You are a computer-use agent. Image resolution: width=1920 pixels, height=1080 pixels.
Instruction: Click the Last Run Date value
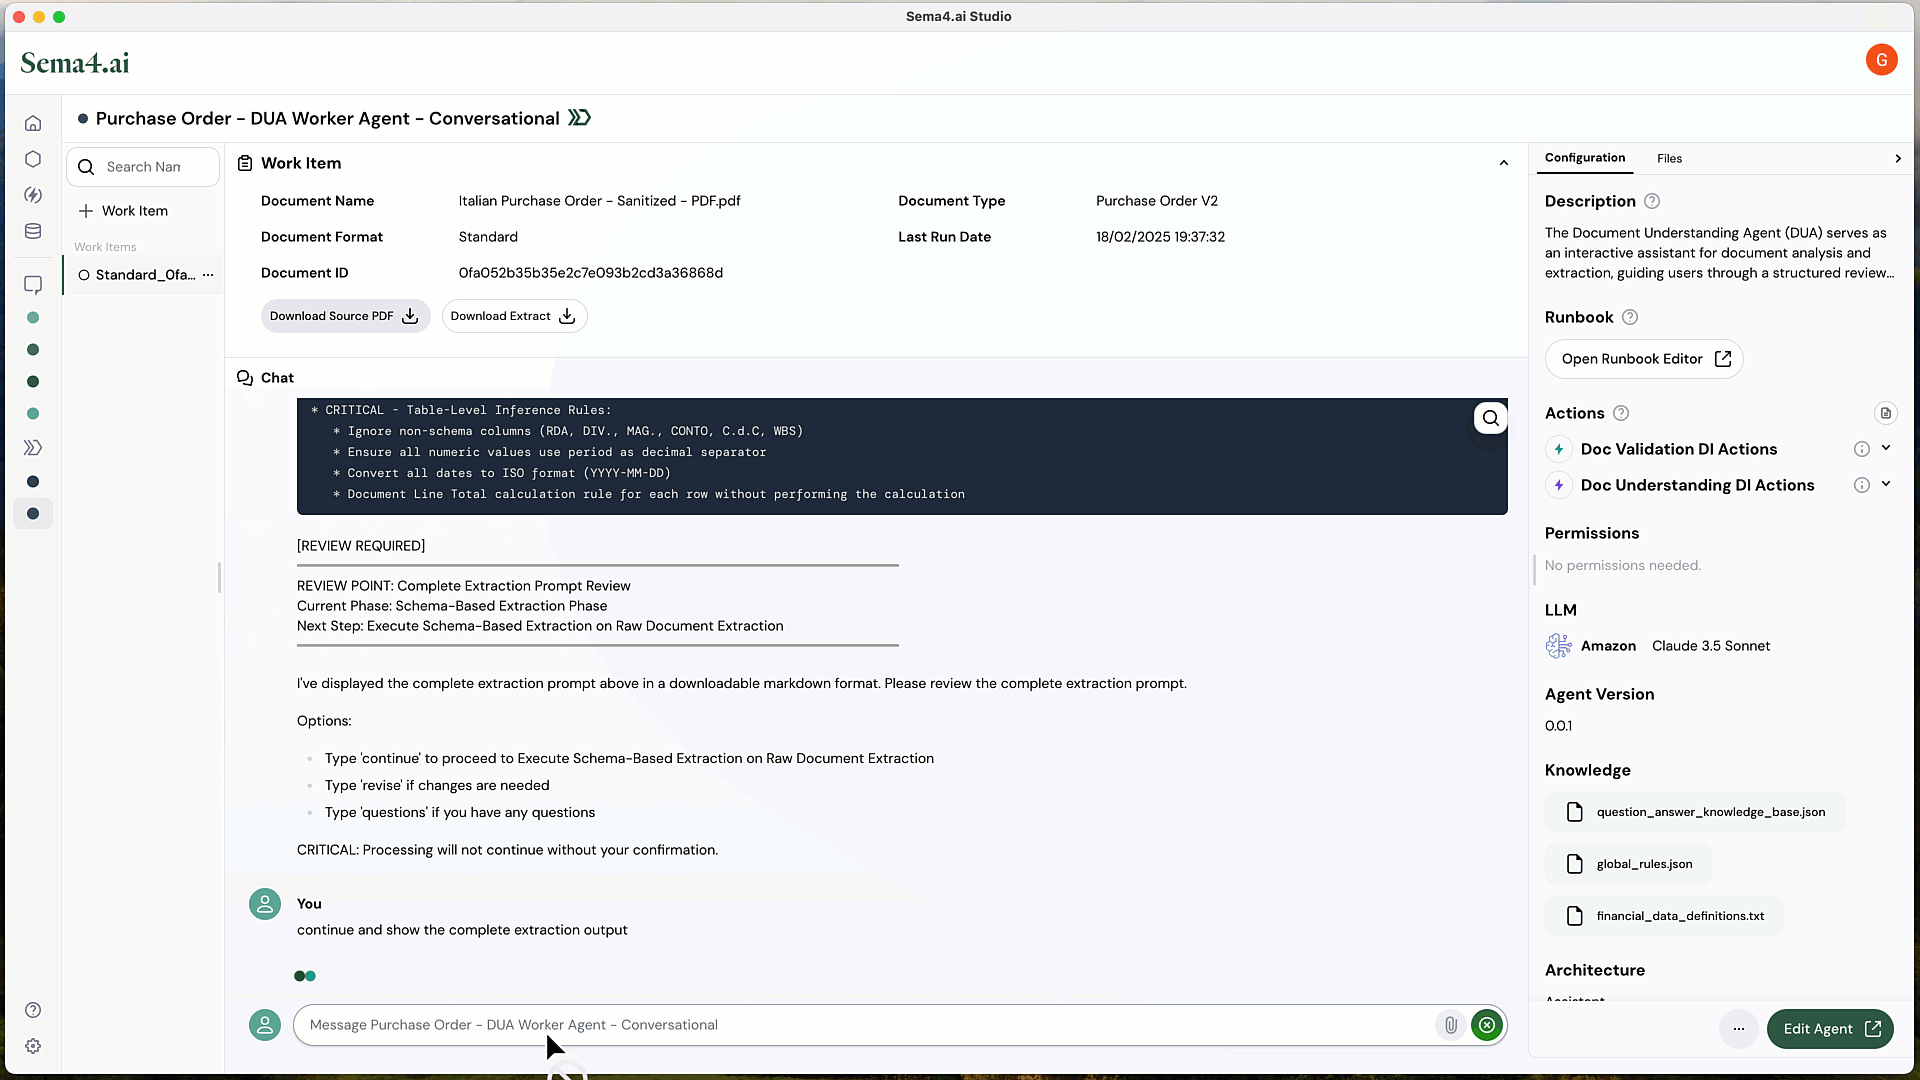(1160, 237)
